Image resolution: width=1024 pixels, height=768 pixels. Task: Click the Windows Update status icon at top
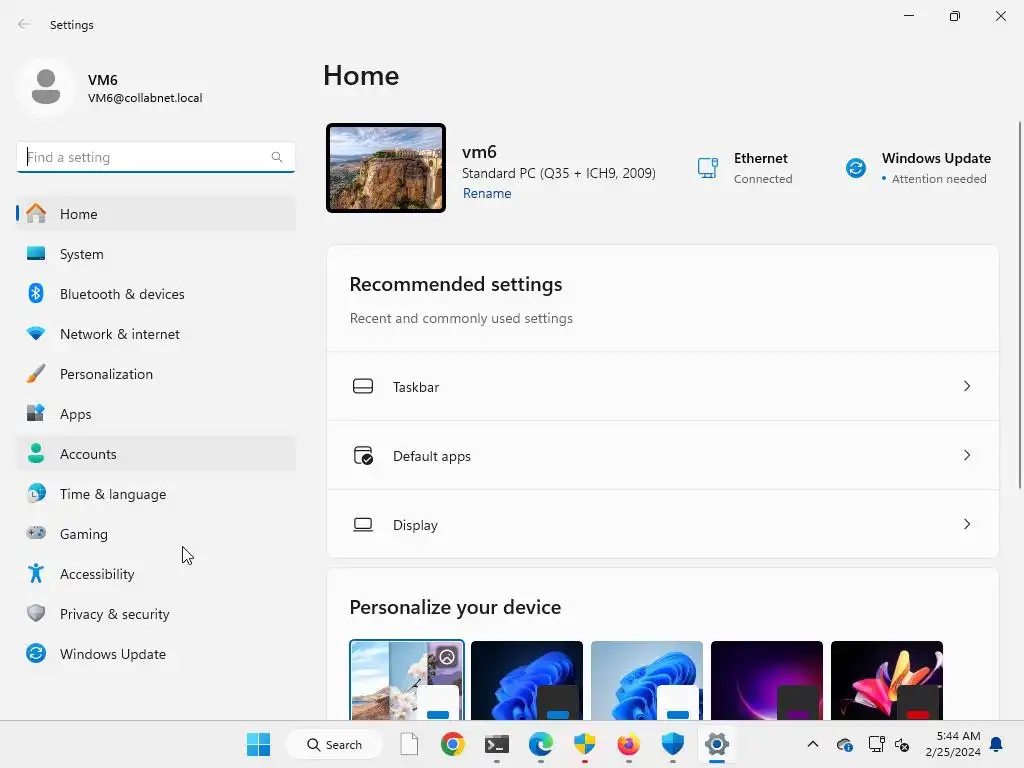point(856,168)
